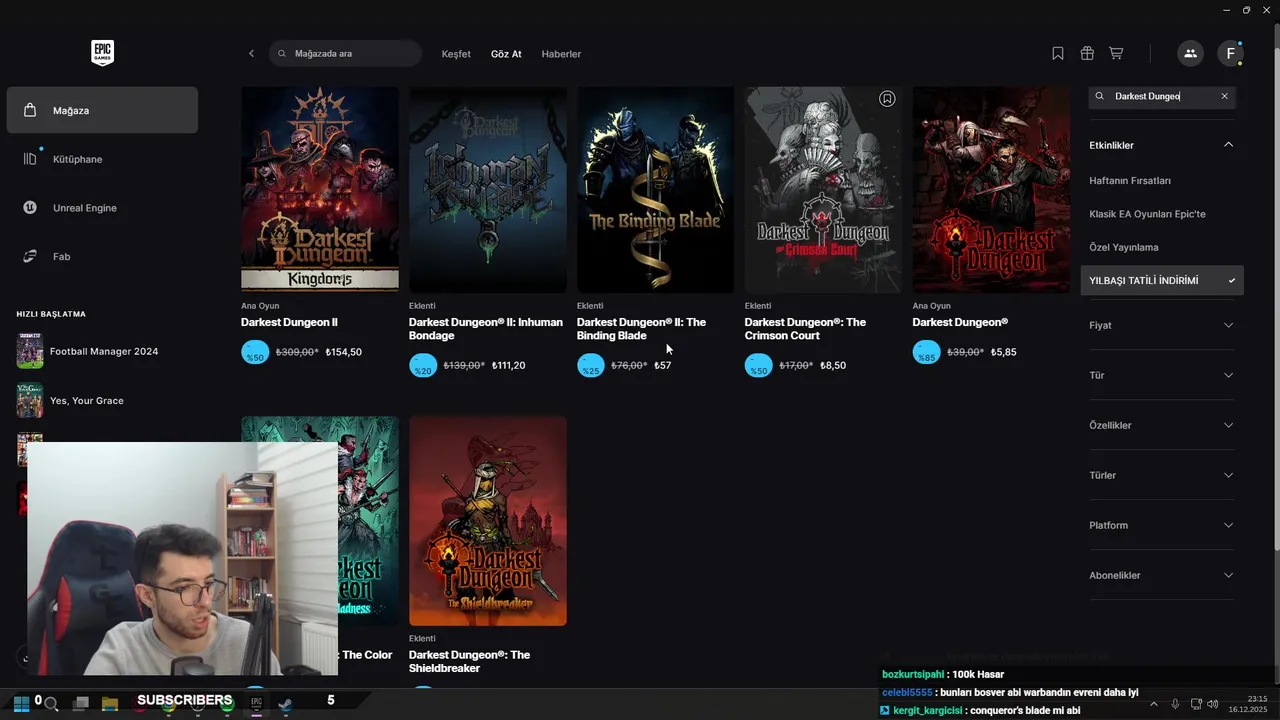Image resolution: width=1280 pixels, height=720 pixels.
Task: Expand the Özellikler filter
Action: point(1162,425)
